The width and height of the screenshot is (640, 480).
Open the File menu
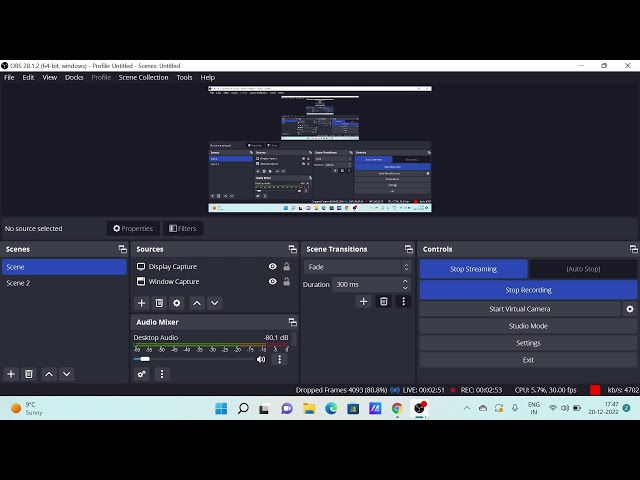pyautogui.click(x=9, y=77)
